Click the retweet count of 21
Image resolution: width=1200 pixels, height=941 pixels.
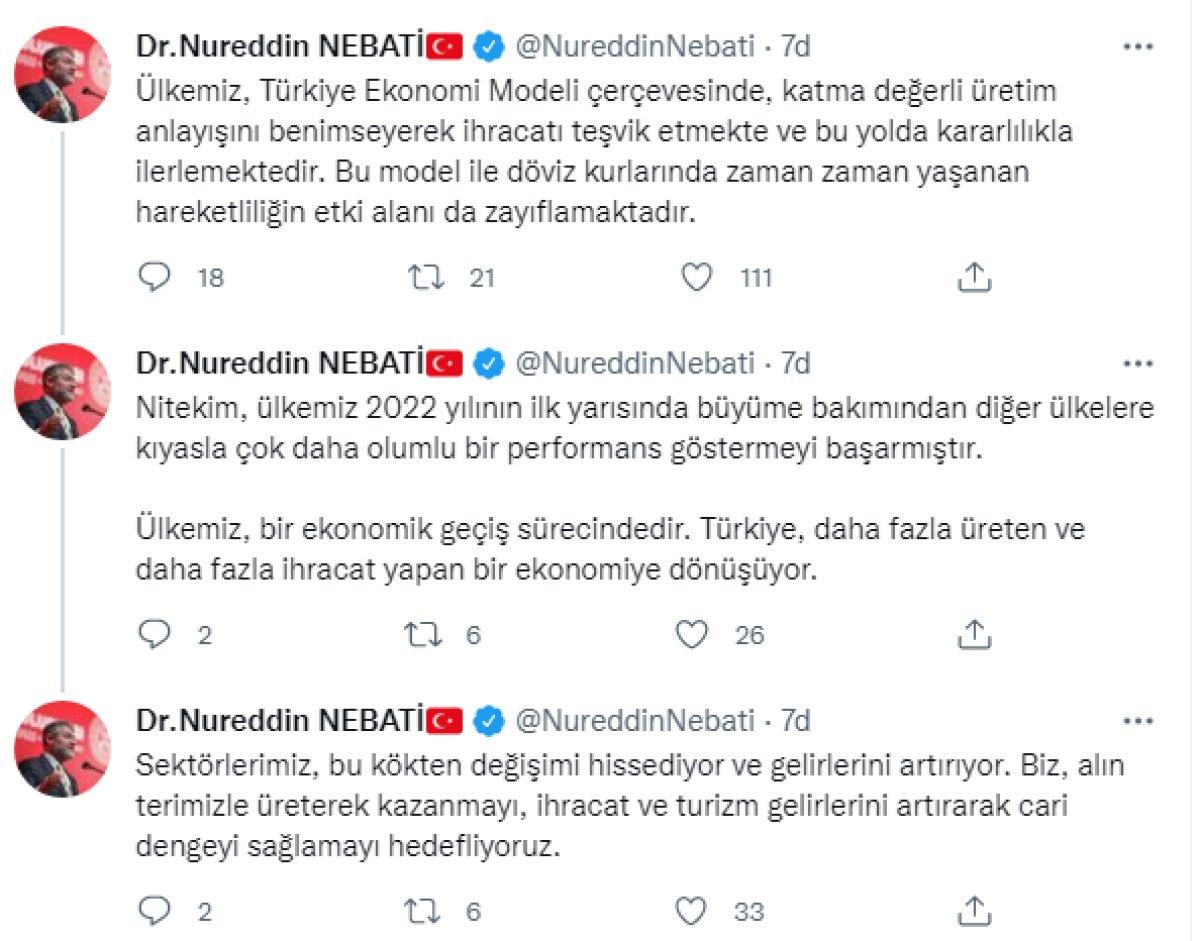click(482, 277)
